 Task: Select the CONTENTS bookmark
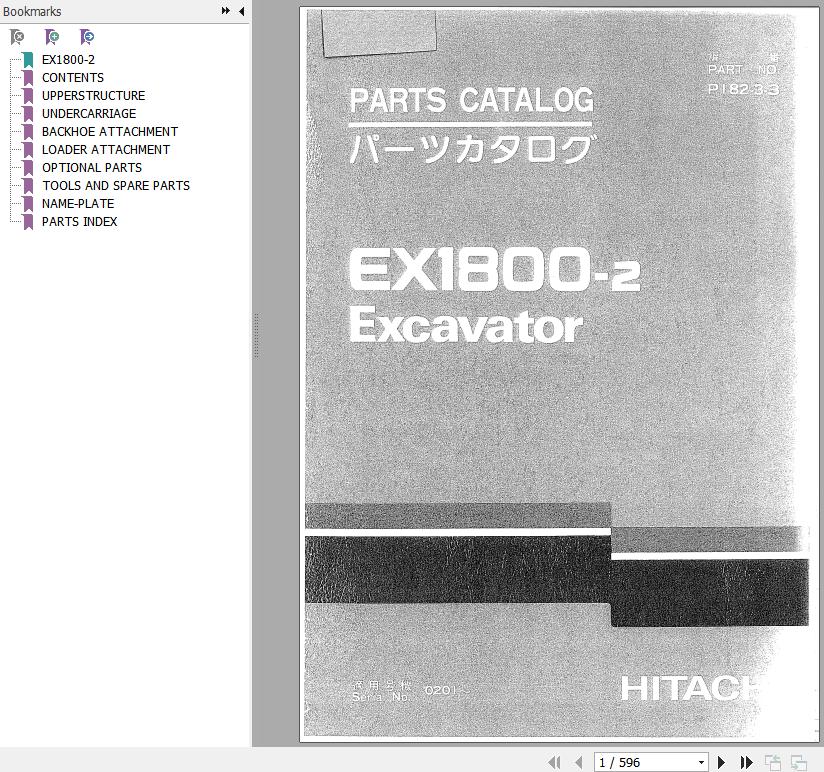[73, 78]
